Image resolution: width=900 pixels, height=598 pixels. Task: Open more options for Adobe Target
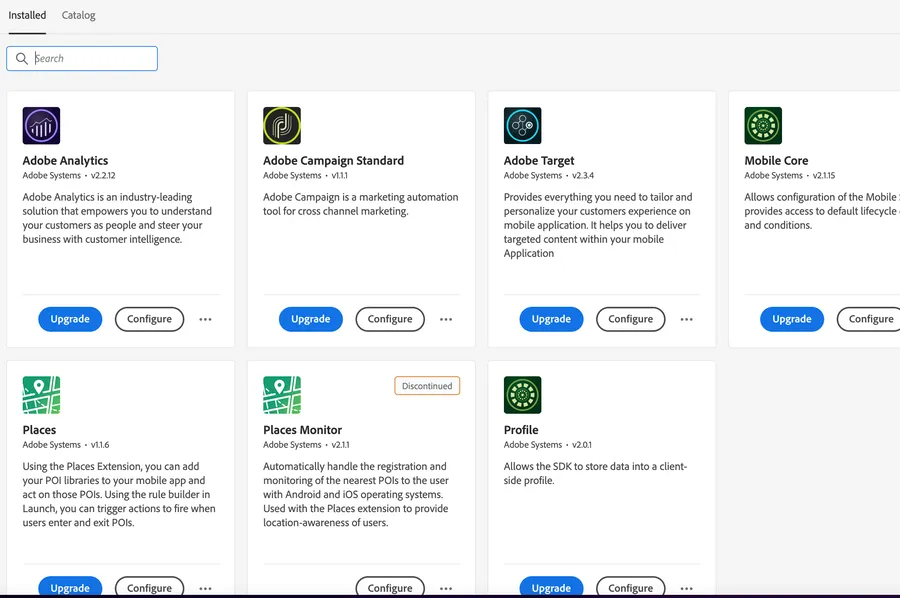[x=686, y=319]
